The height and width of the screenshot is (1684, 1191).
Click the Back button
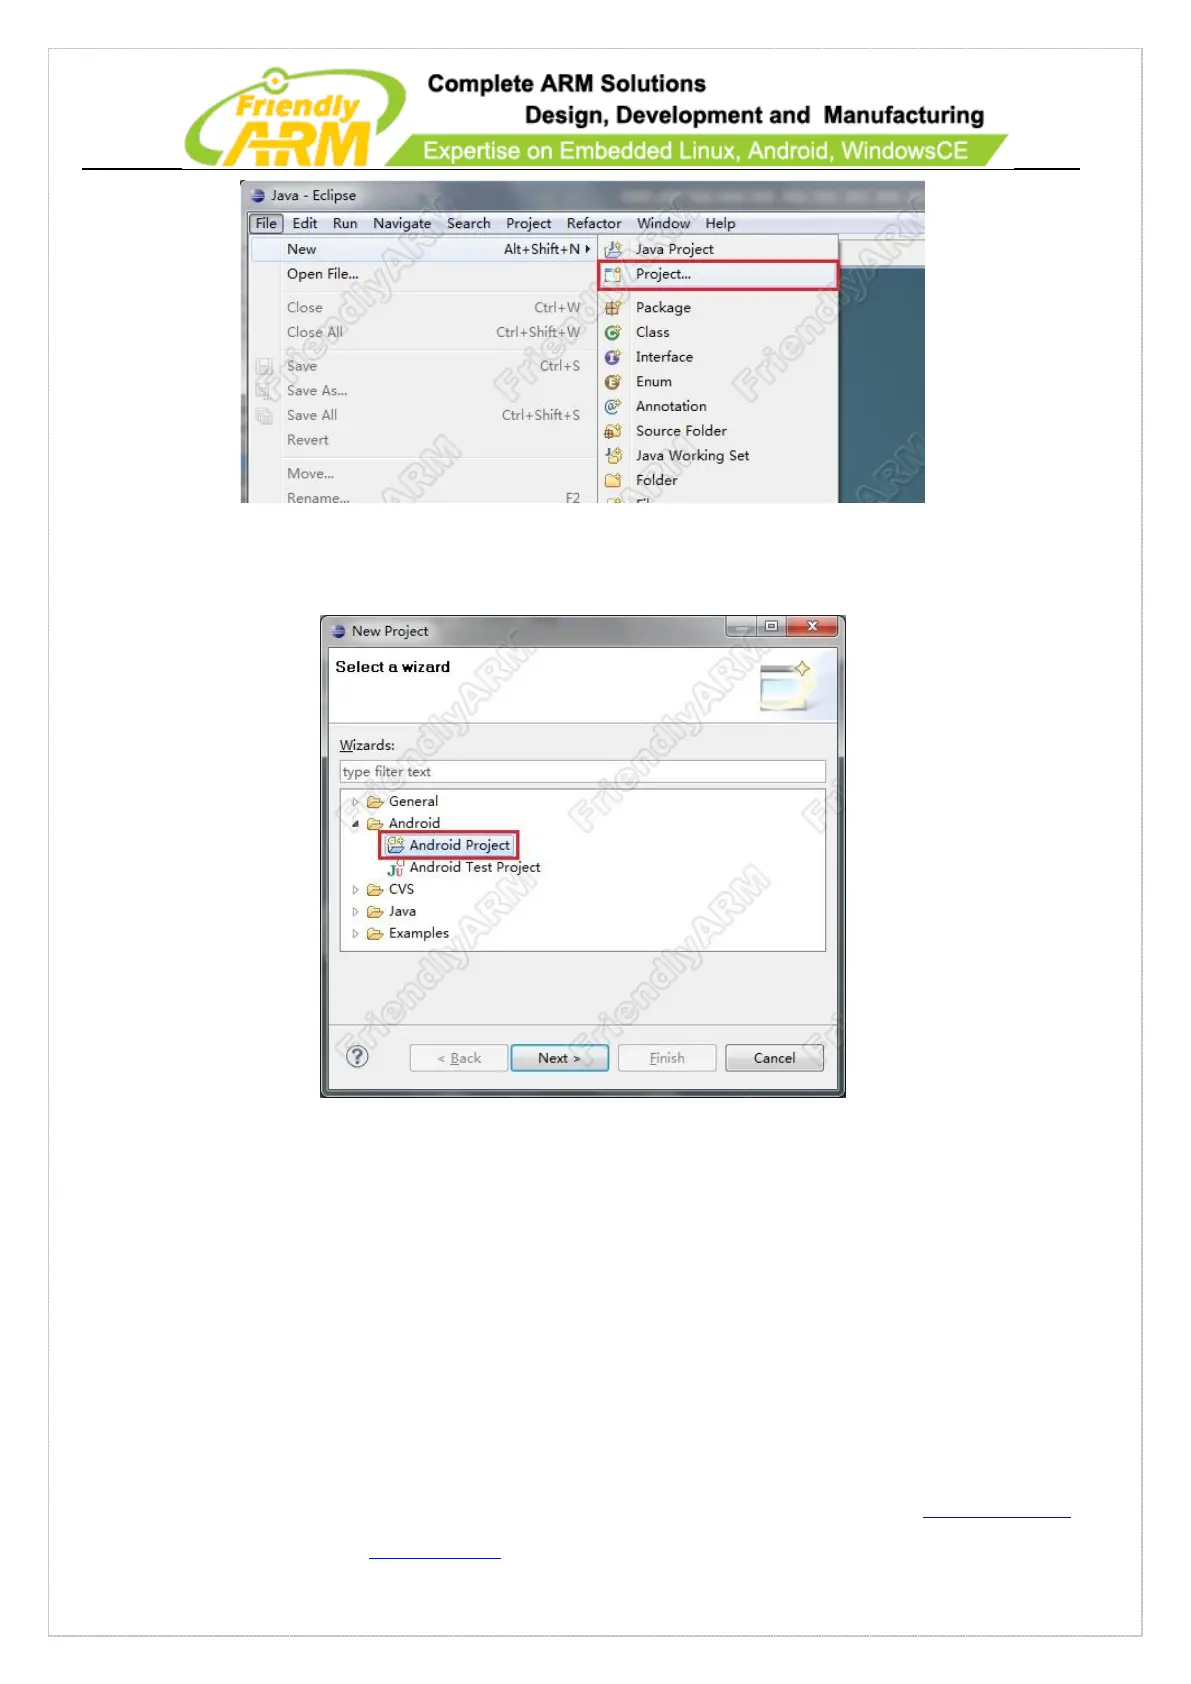[459, 1058]
